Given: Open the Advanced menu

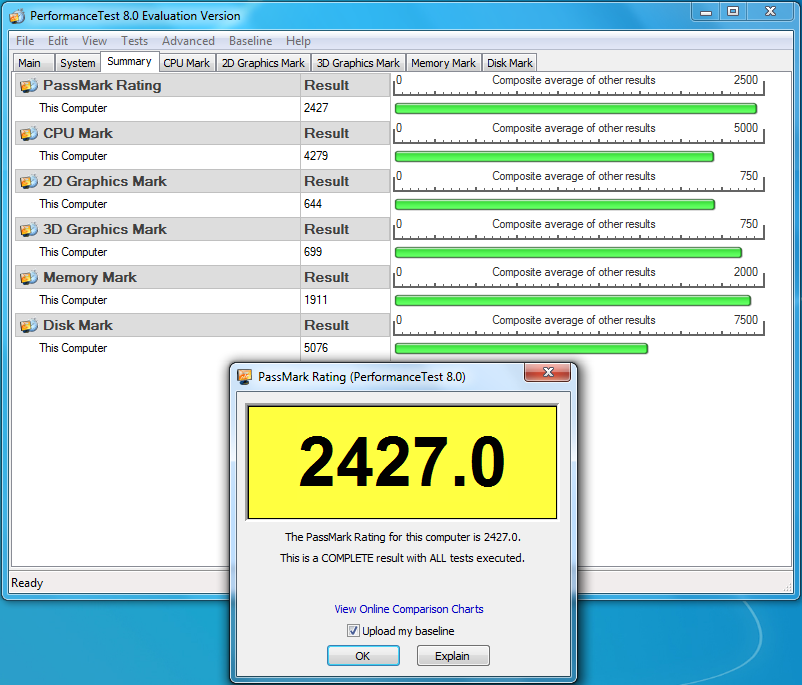Looking at the screenshot, I should click(188, 41).
